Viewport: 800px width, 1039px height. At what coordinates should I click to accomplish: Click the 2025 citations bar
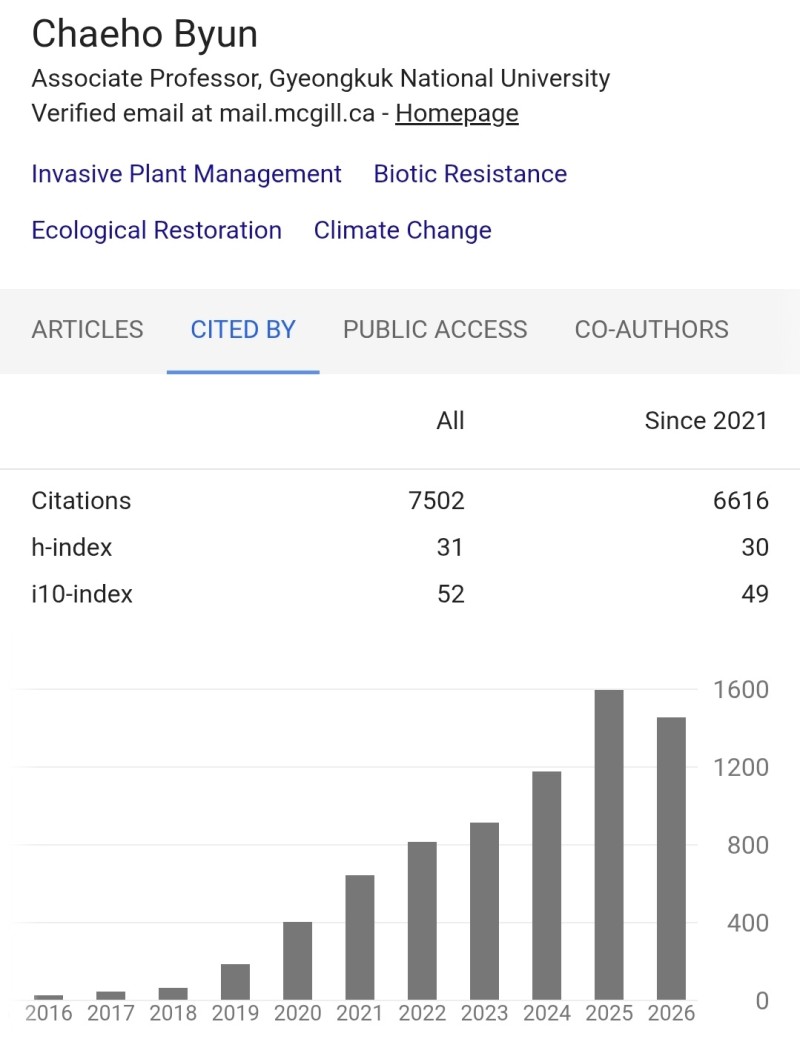tap(609, 845)
